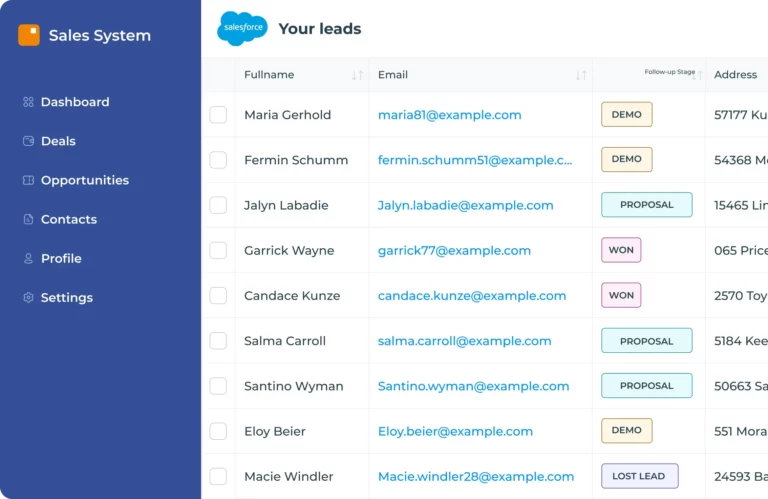768x499 pixels.
Task: Click the Salesforce cloud logo
Action: 242,29
